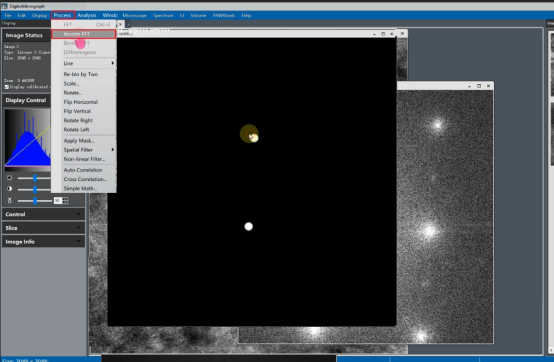Click the DigitalMicrograph app icon in title bar
554x362 pixels.
click(x=4, y=6)
